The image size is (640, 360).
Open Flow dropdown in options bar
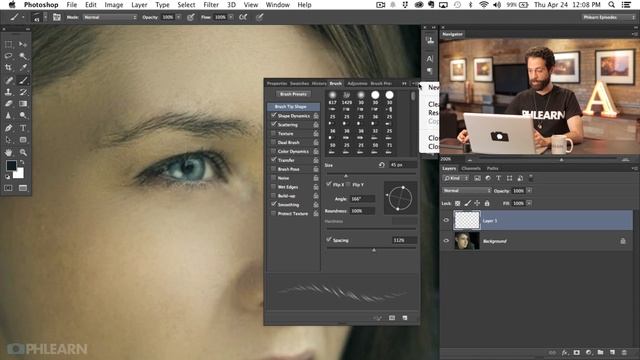pos(231,17)
